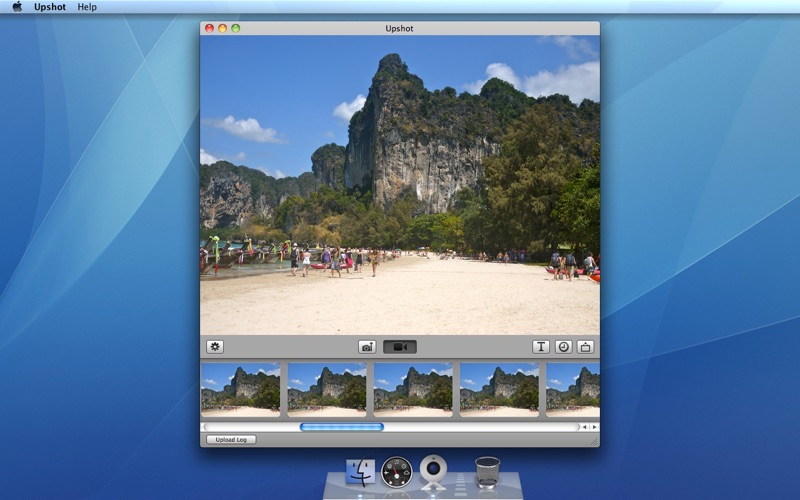The height and width of the screenshot is (500, 800).
Task: Click the blue horizontal scrollbar thumb
Action: pos(342,427)
